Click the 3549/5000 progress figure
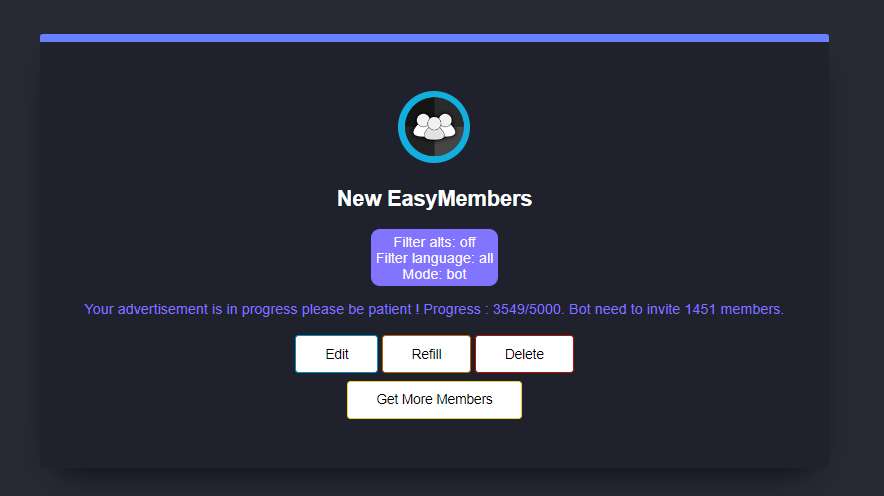 (527, 309)
